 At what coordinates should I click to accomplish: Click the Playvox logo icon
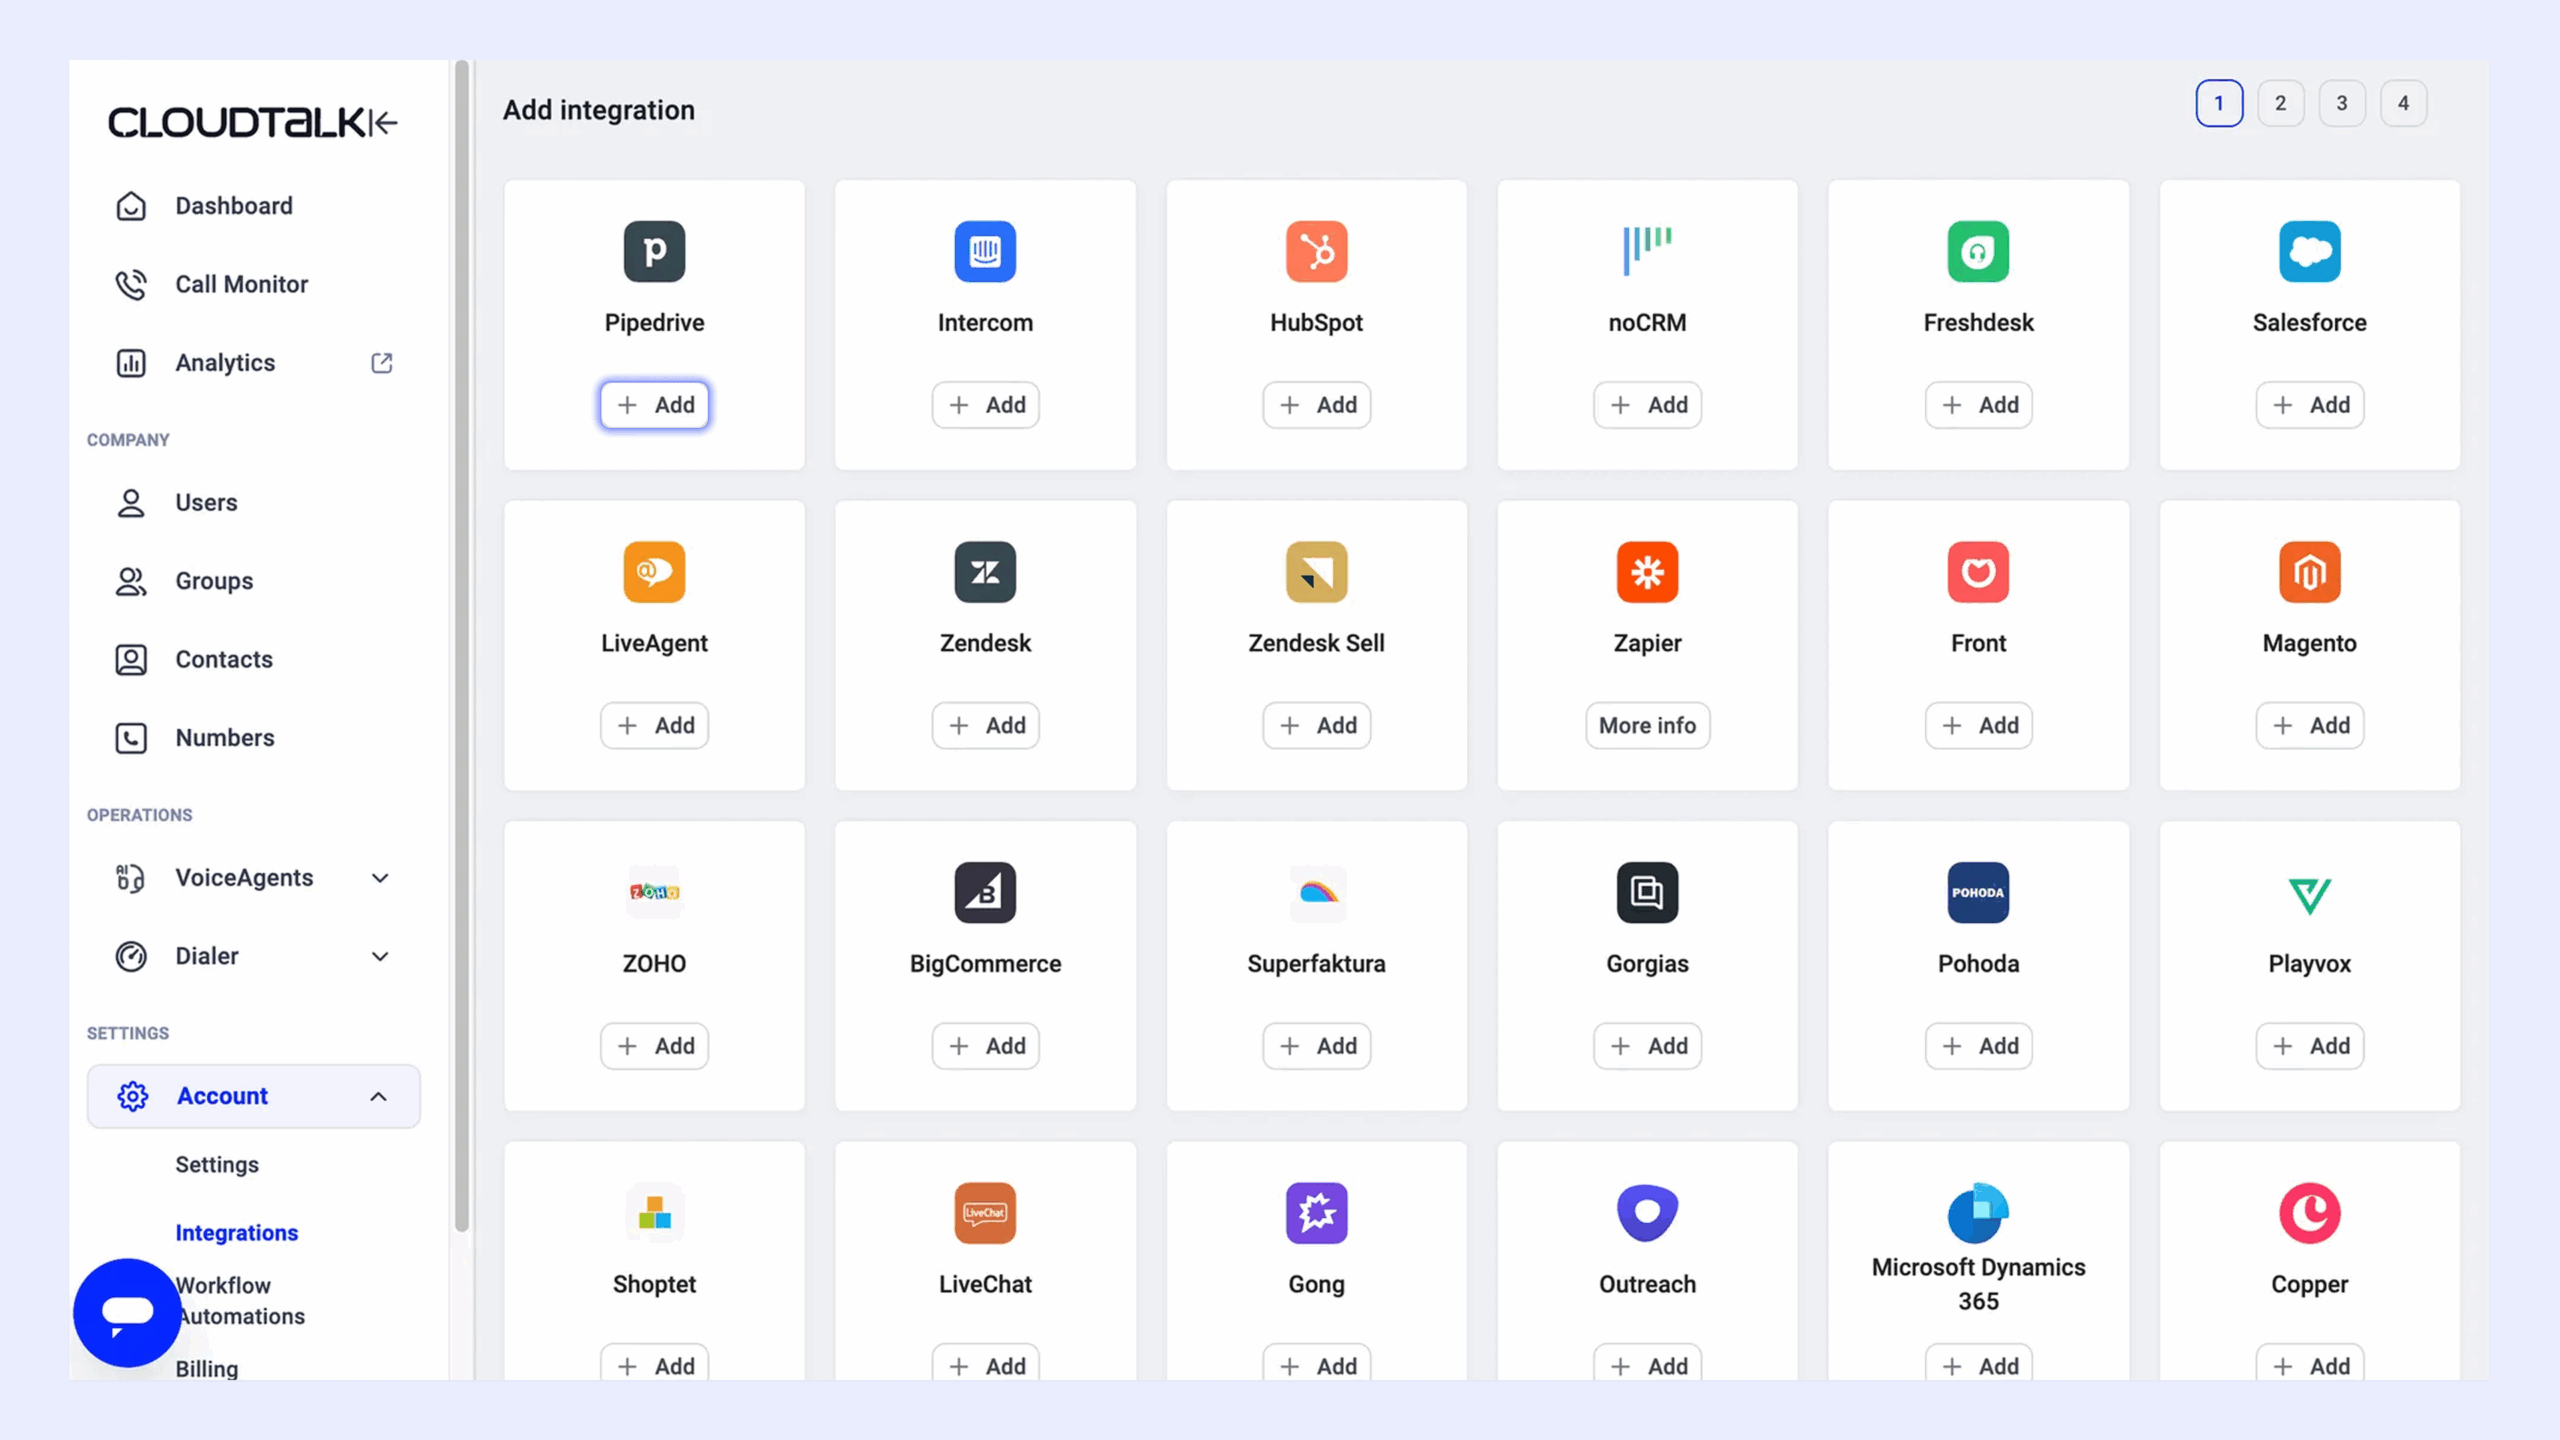coord(2309,892)
